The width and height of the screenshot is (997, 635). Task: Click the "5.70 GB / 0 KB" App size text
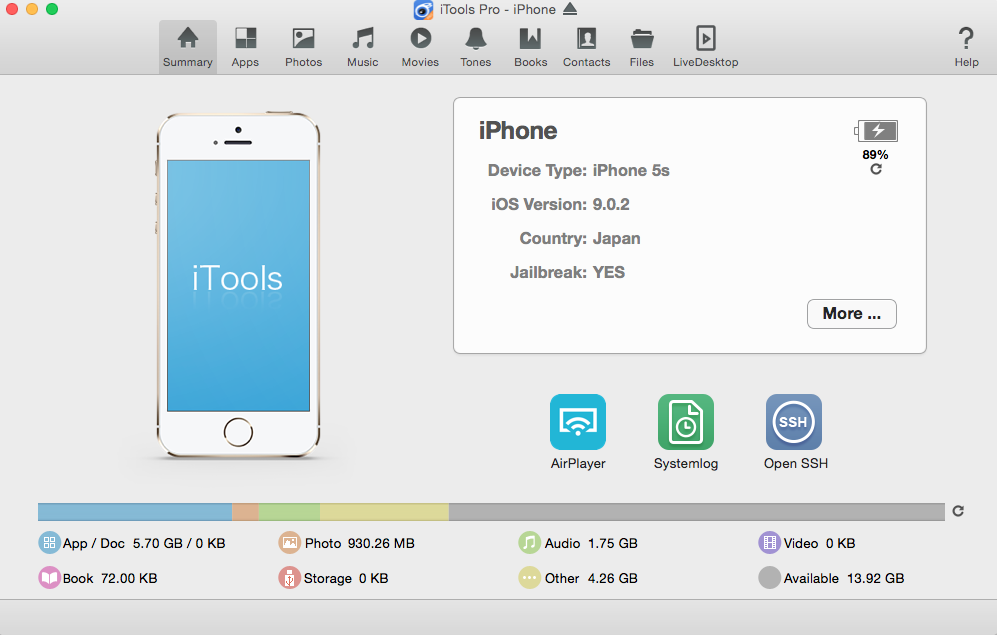(x=179, y=543)
